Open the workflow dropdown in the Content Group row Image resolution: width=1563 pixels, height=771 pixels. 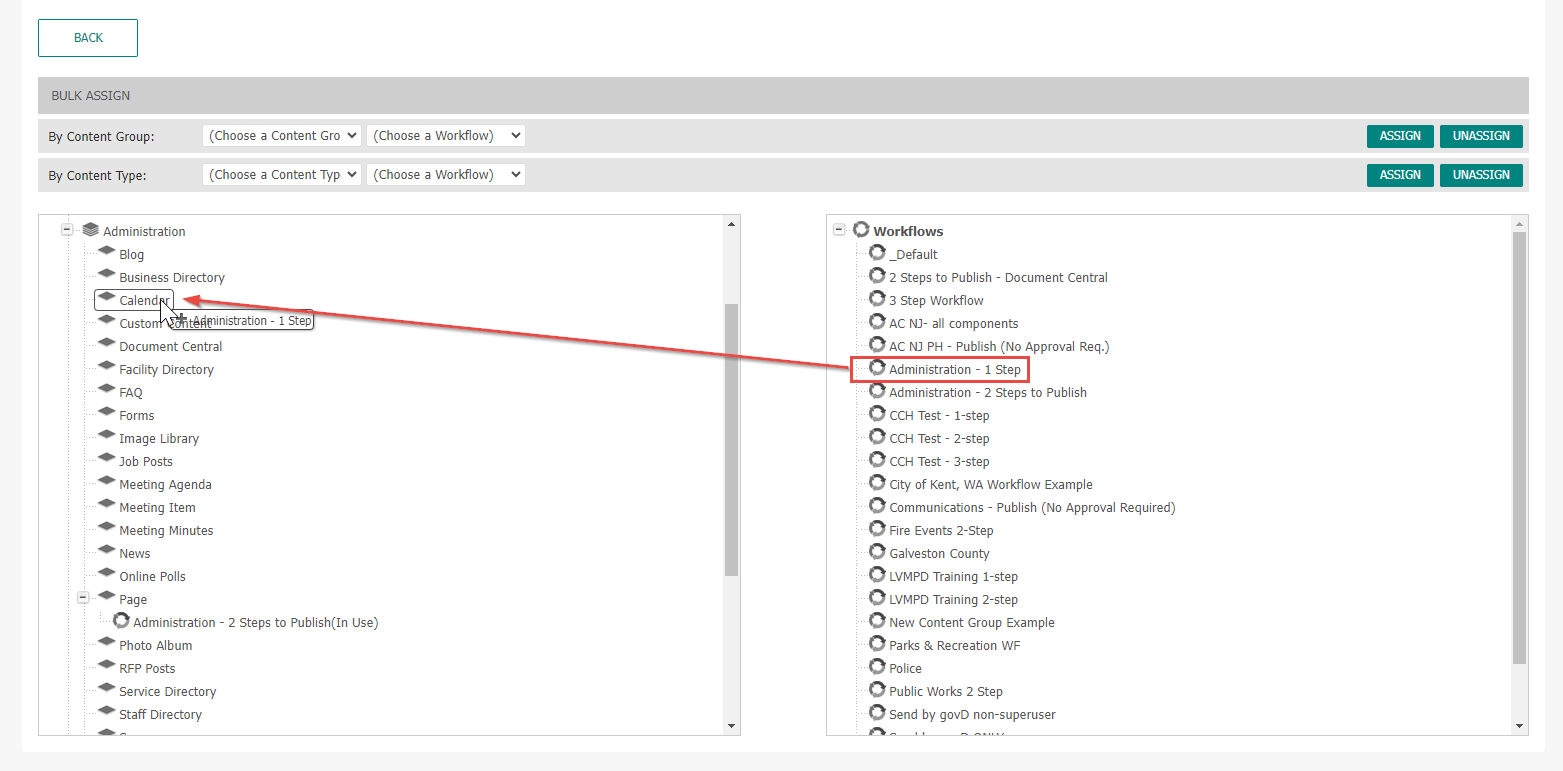[445, 134]
